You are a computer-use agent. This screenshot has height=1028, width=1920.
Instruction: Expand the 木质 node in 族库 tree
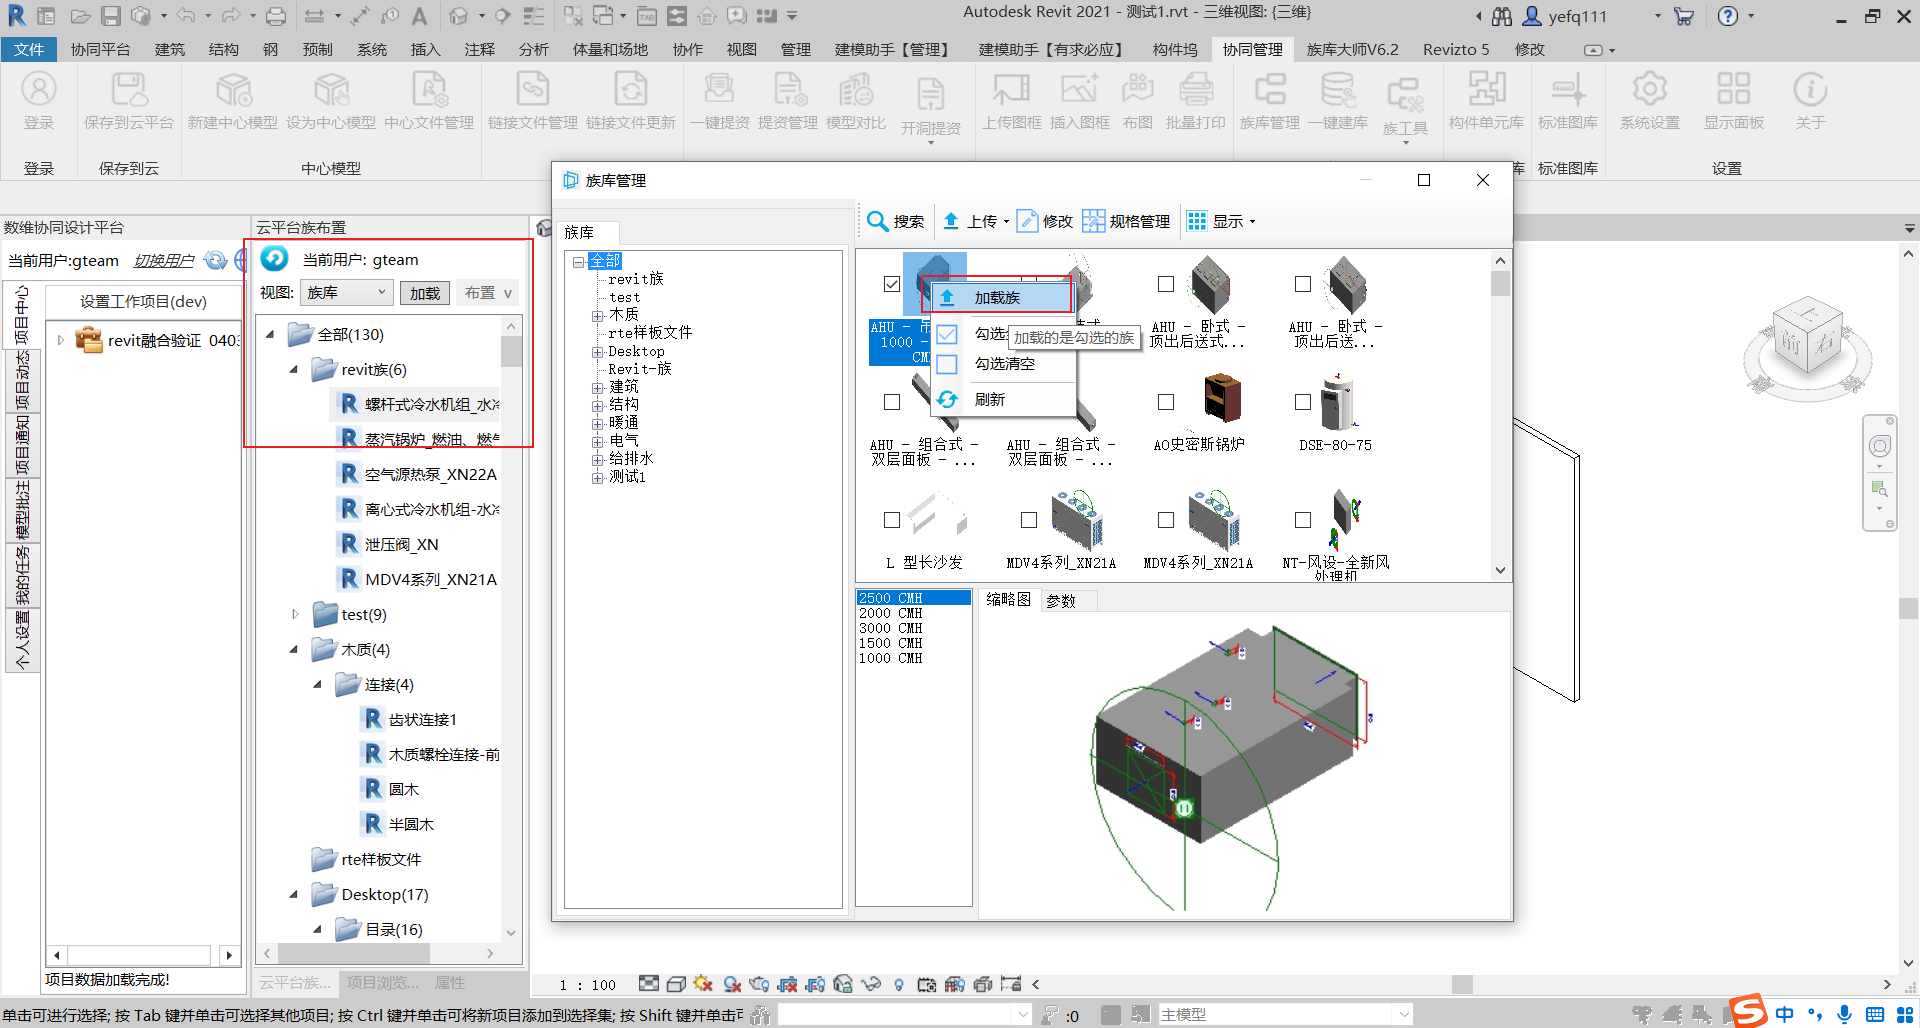(x=597, y=315)
